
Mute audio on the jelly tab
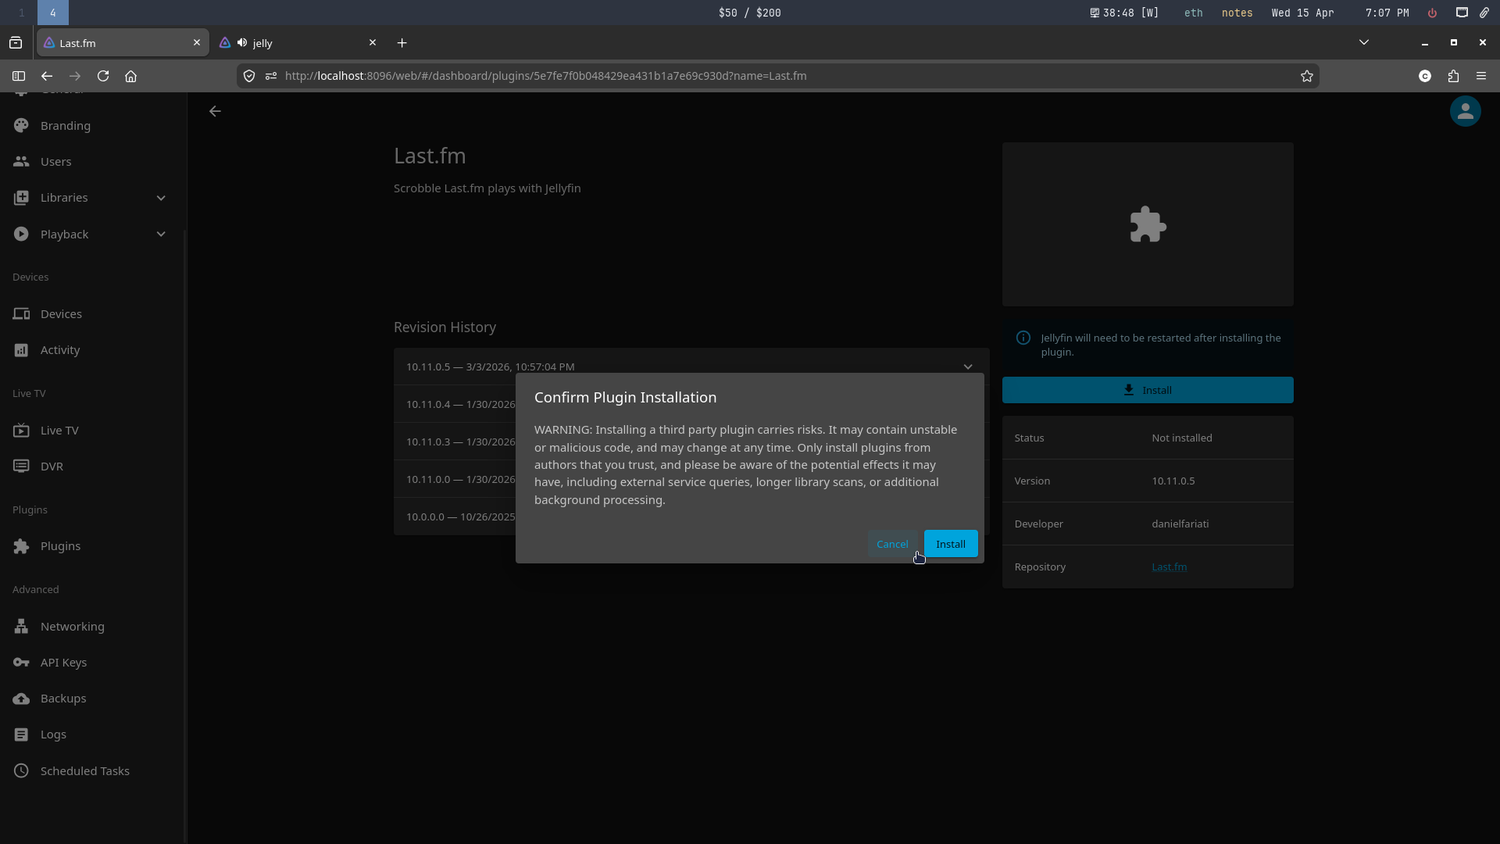click(x=242, y=43)
